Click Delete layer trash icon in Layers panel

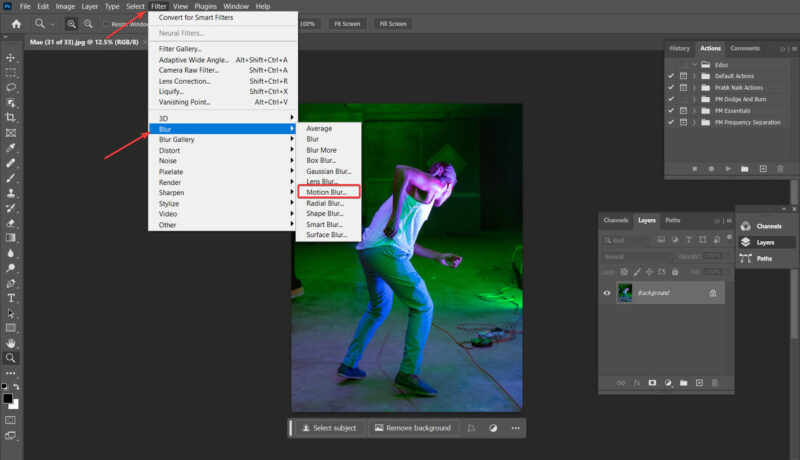715,382
